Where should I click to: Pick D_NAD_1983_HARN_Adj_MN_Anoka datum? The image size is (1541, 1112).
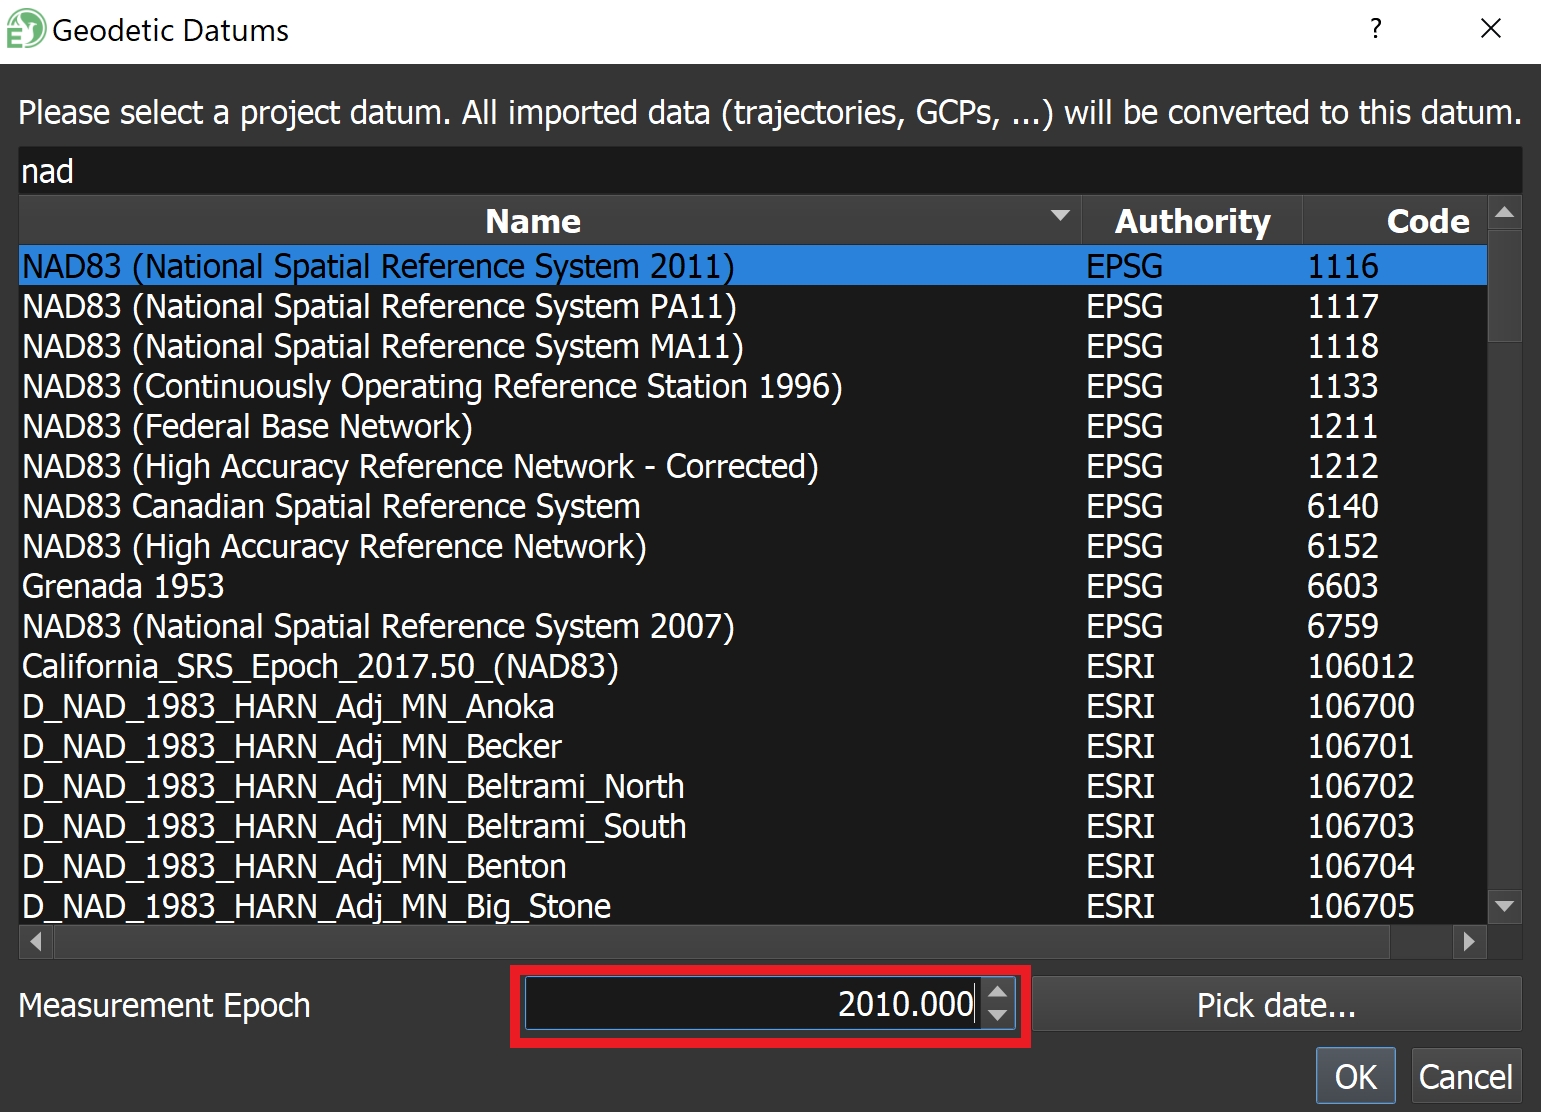point(288,707)
